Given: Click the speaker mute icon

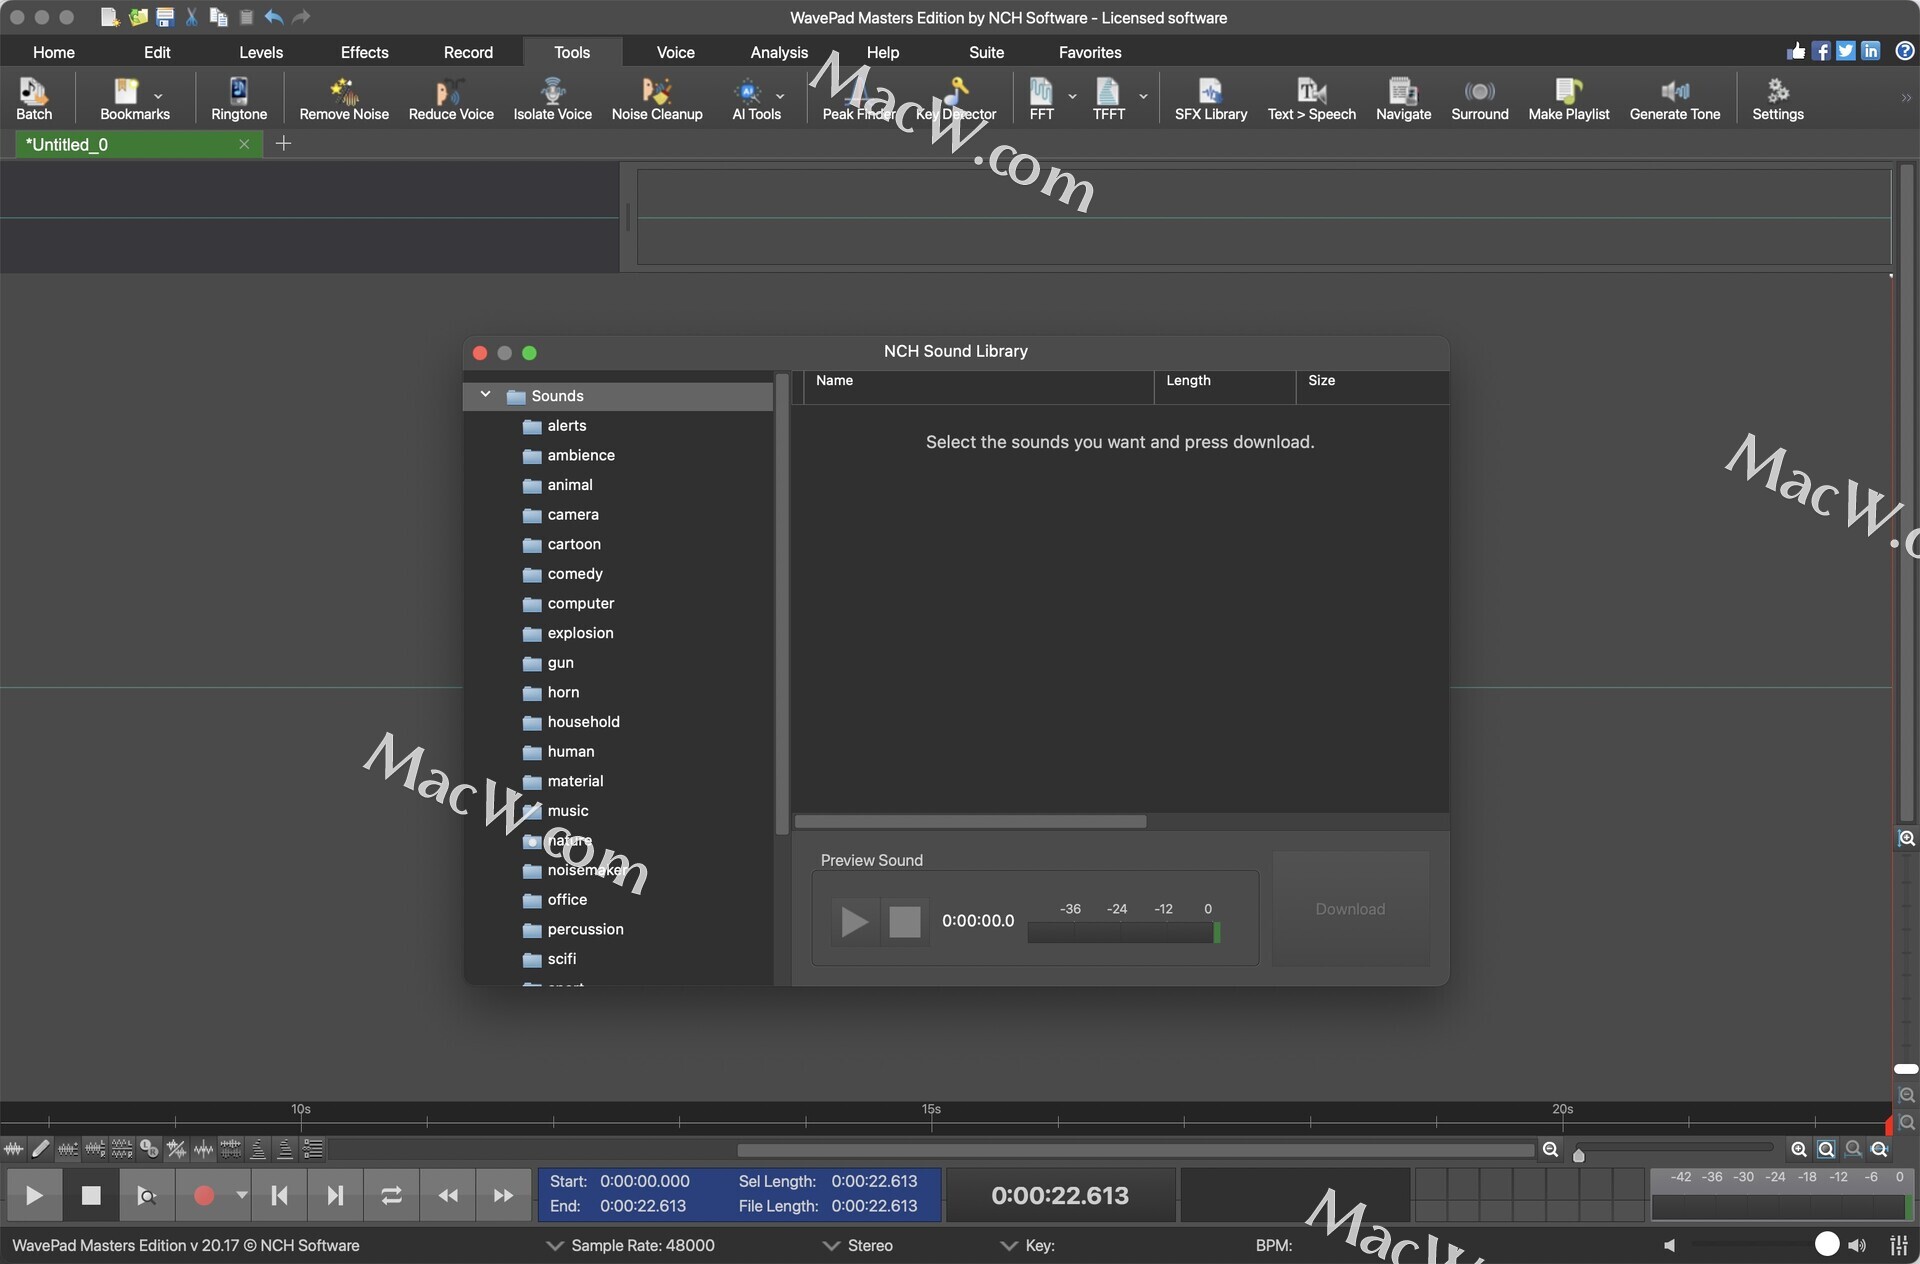Looking at the screenshot, I should (1669, 1245).
